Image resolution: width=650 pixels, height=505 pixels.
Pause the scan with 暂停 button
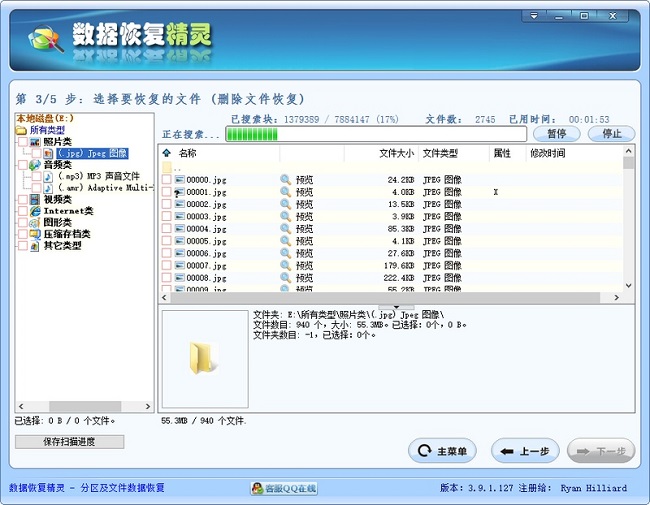[x=556, y=134]
